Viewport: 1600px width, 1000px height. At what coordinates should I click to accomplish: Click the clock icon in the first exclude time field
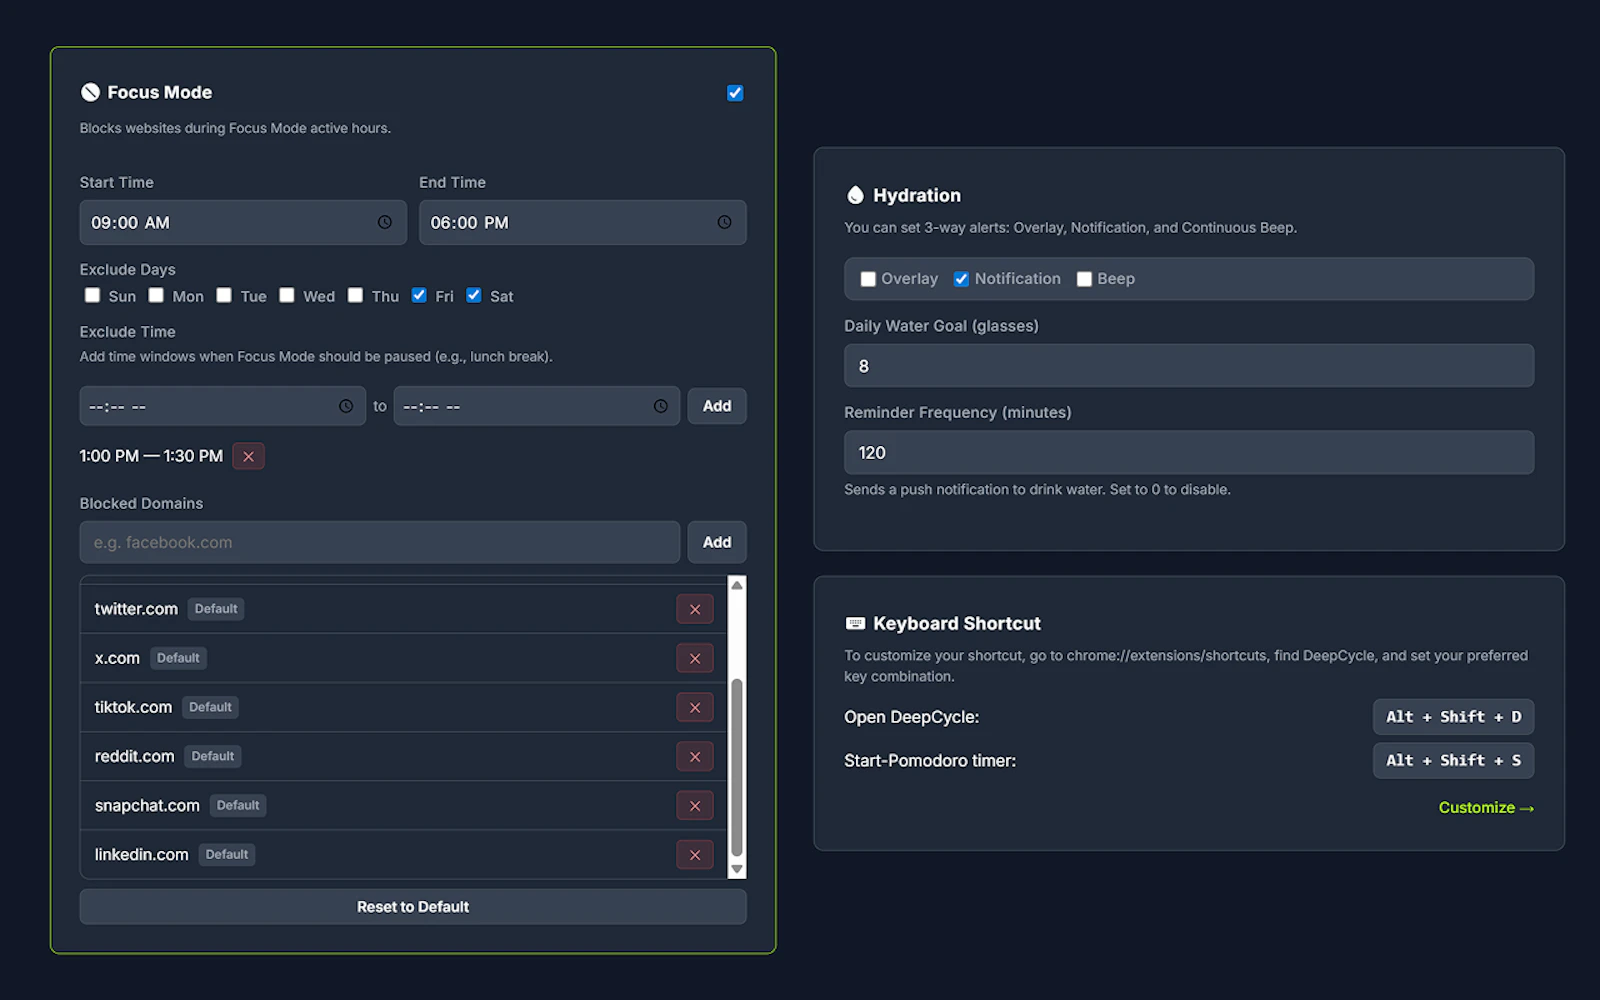click(x=349, y=406)
